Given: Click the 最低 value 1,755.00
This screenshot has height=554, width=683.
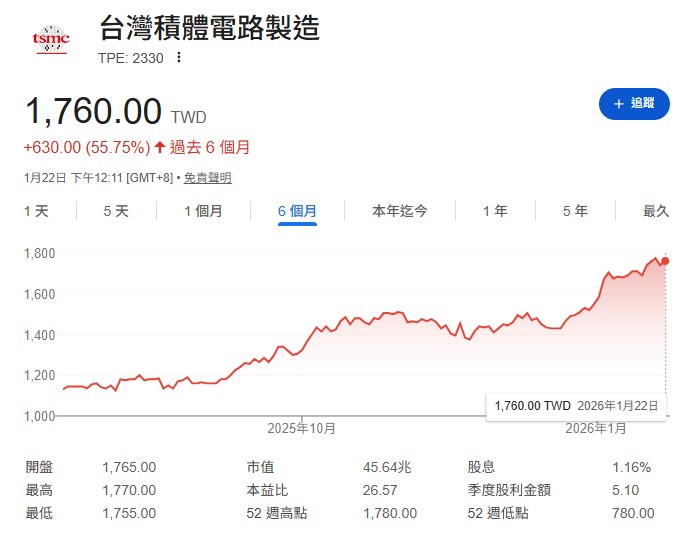Looking at the screenshot, I should [129, 513].
